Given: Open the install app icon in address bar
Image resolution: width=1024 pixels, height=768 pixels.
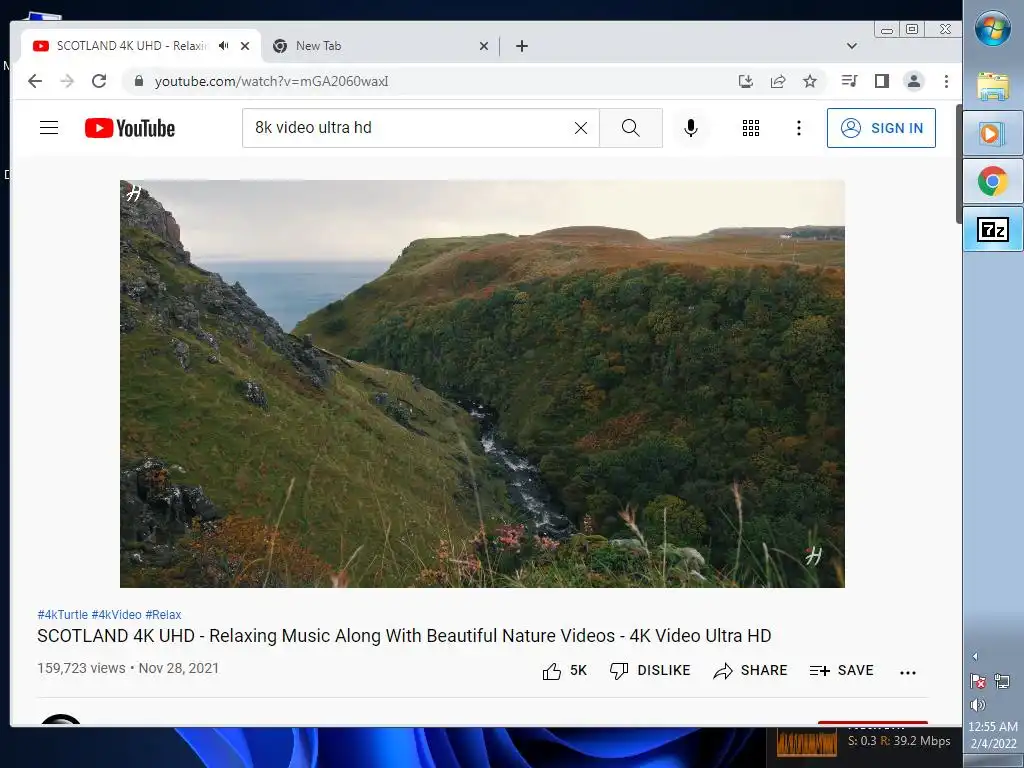Looking at the screenshot, I should tap(746, 81).
